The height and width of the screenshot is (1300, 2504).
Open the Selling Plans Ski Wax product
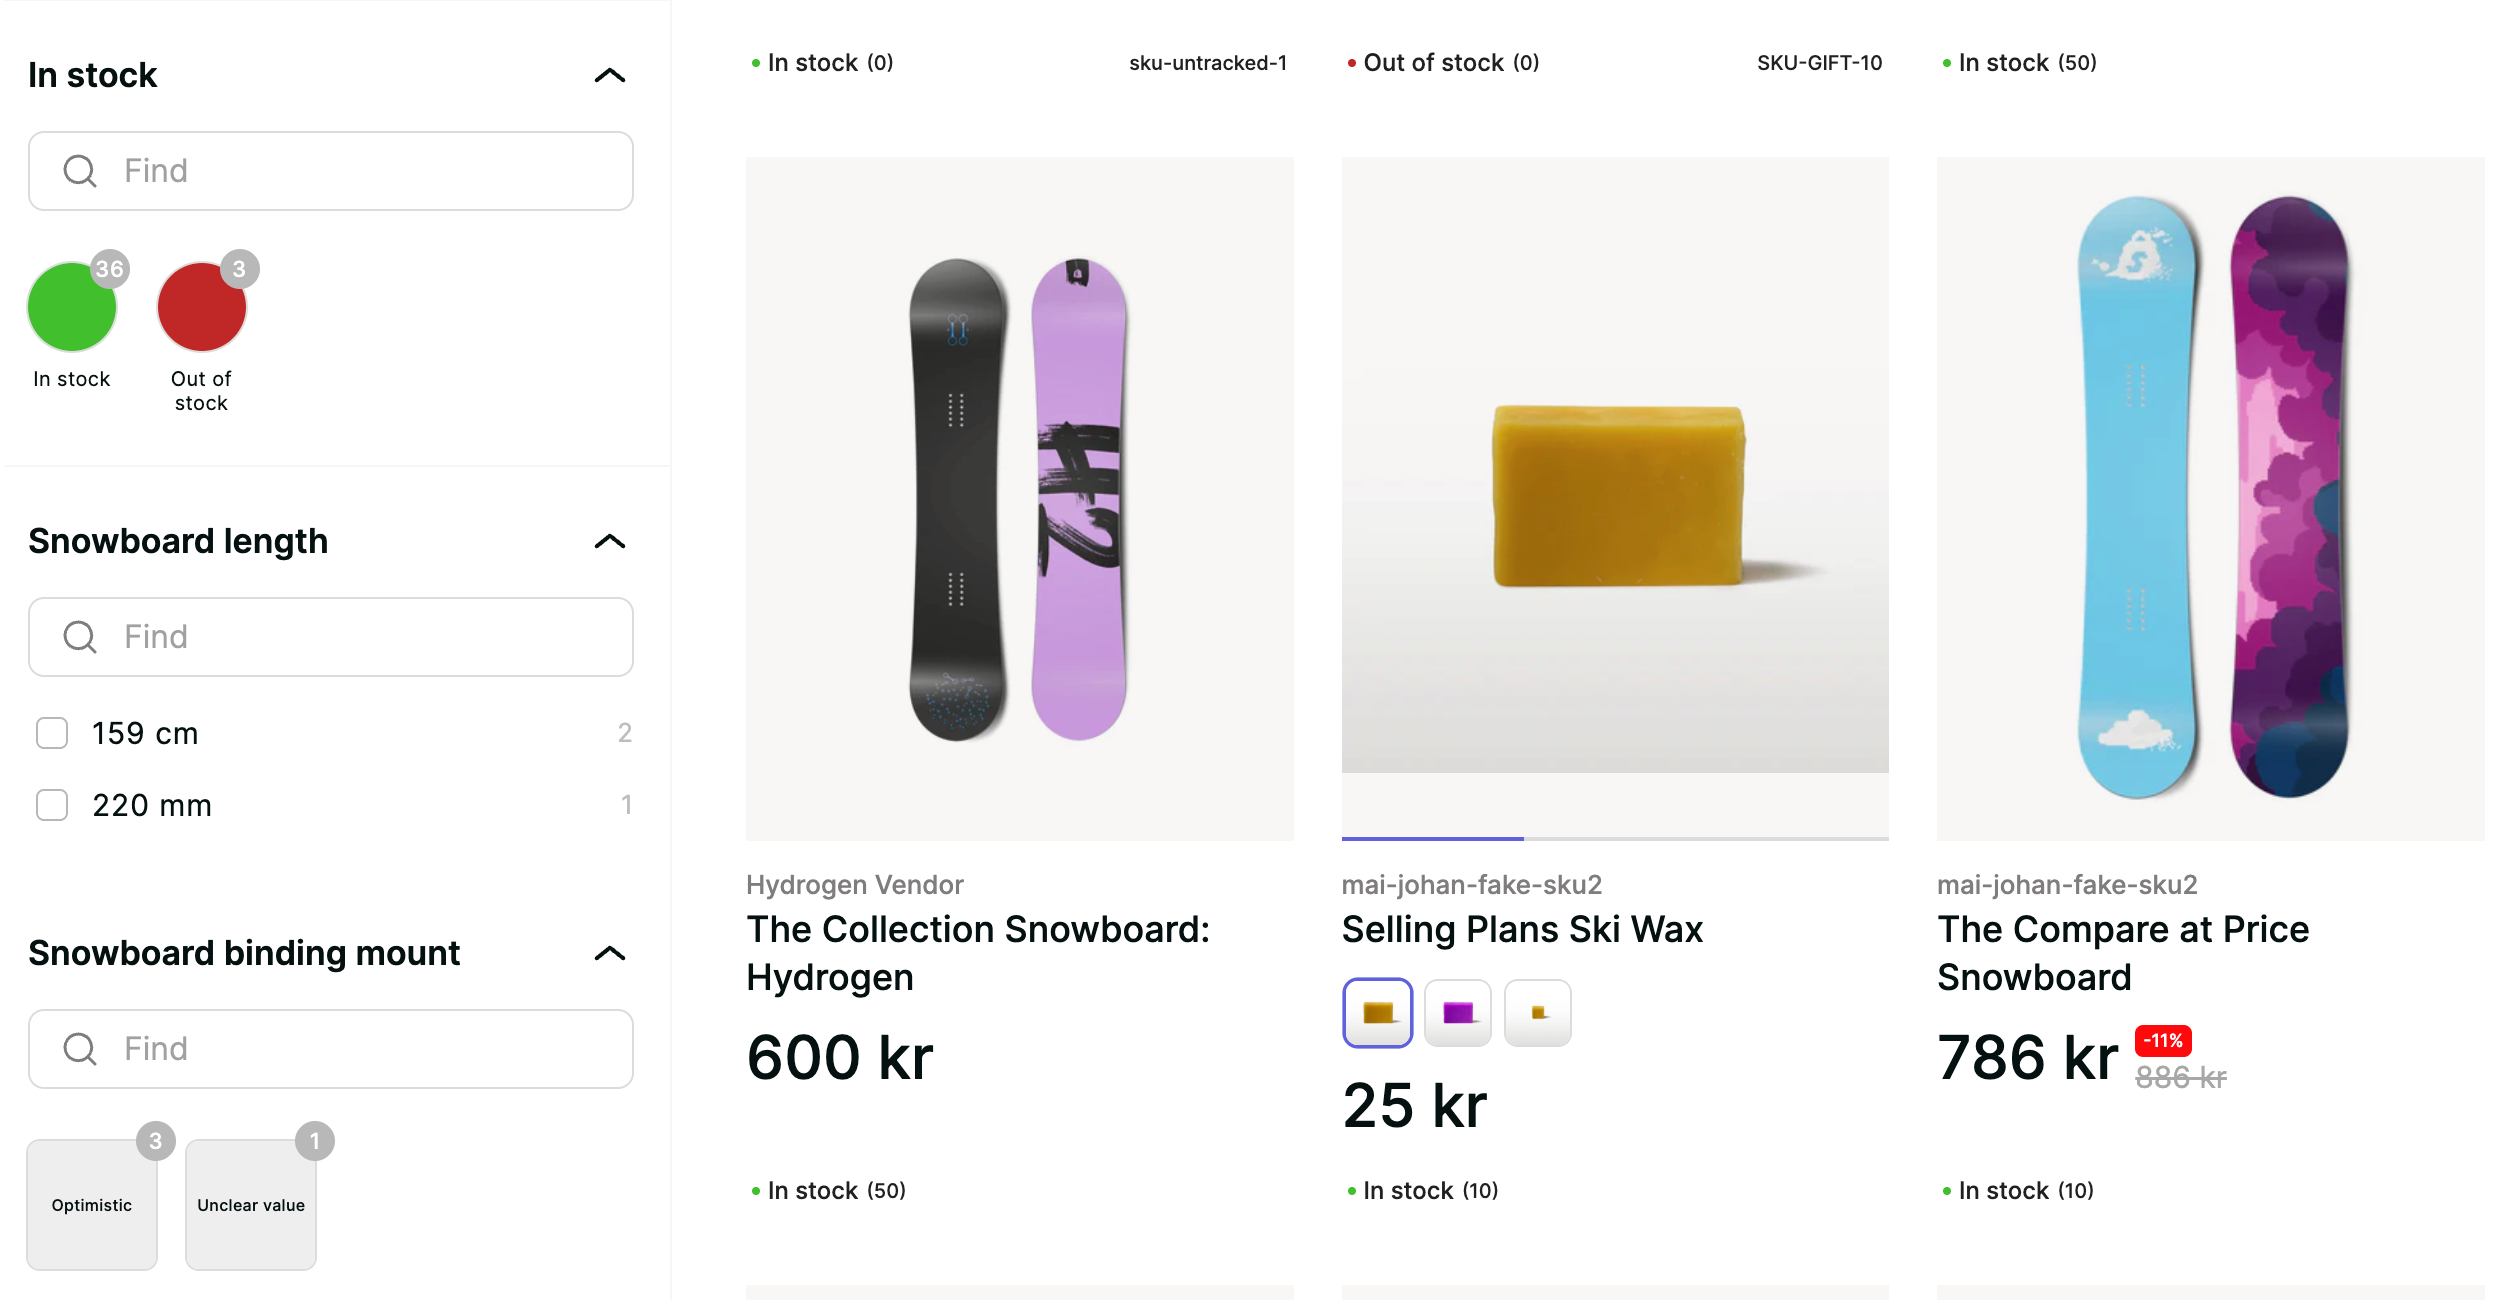point(1521,930)
